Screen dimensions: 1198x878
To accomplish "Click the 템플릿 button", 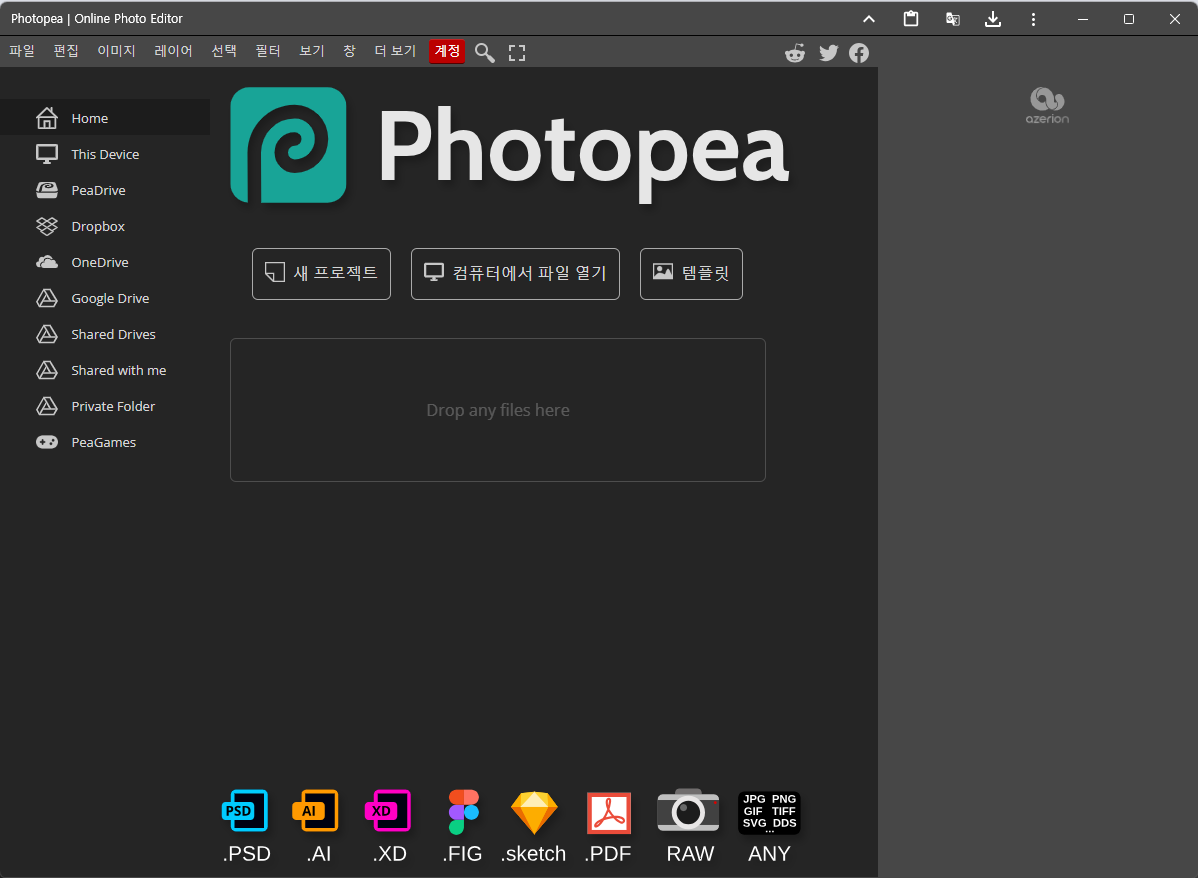I will [691, 274].
